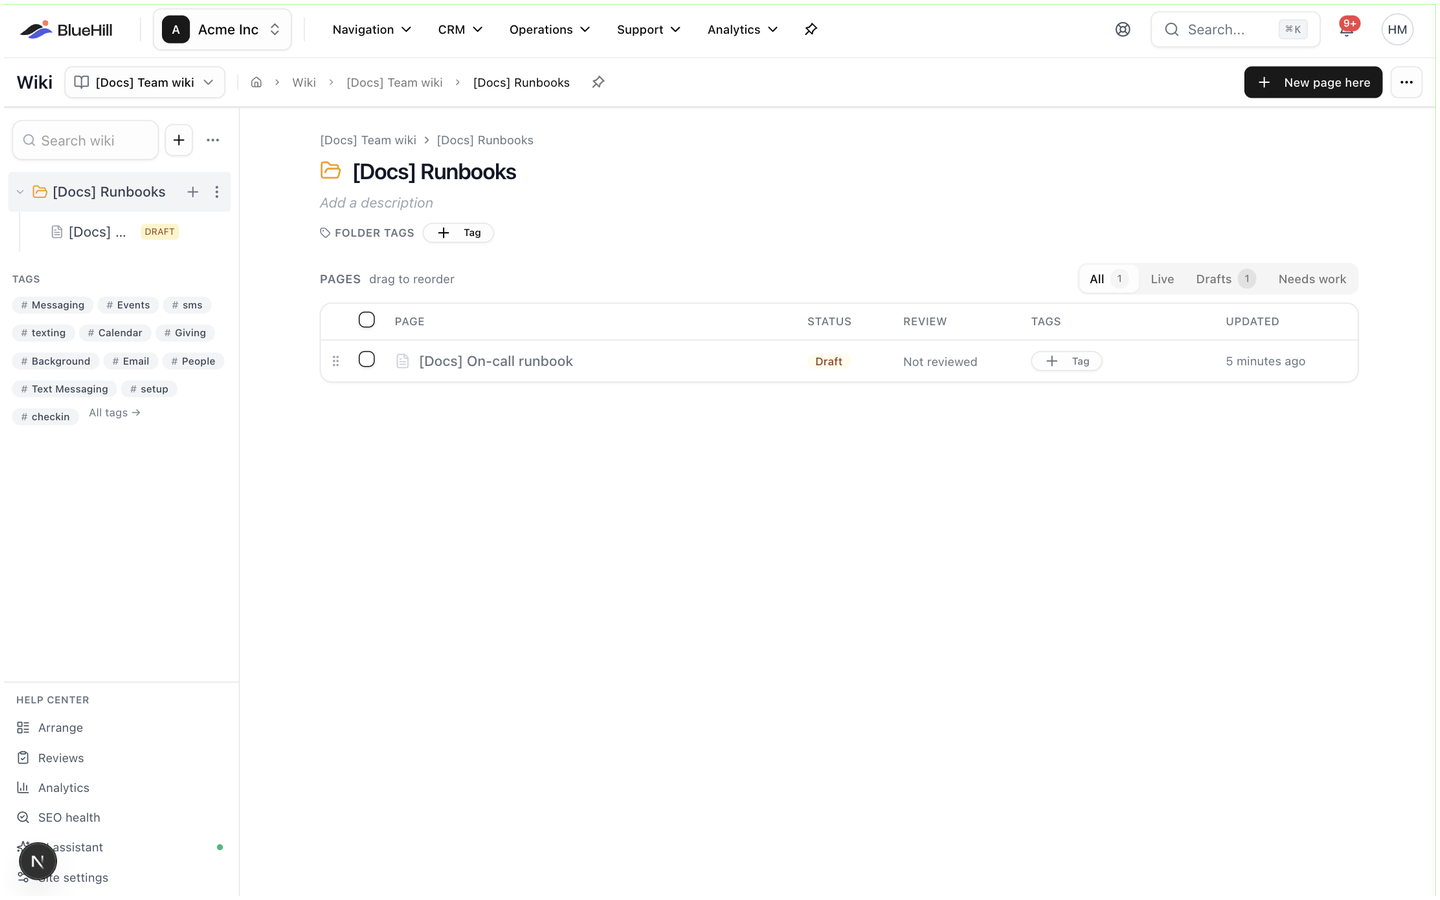Click the pin icon in top navigation
The height and width of the screenshot is (900, 1440).
click(811, 30)
